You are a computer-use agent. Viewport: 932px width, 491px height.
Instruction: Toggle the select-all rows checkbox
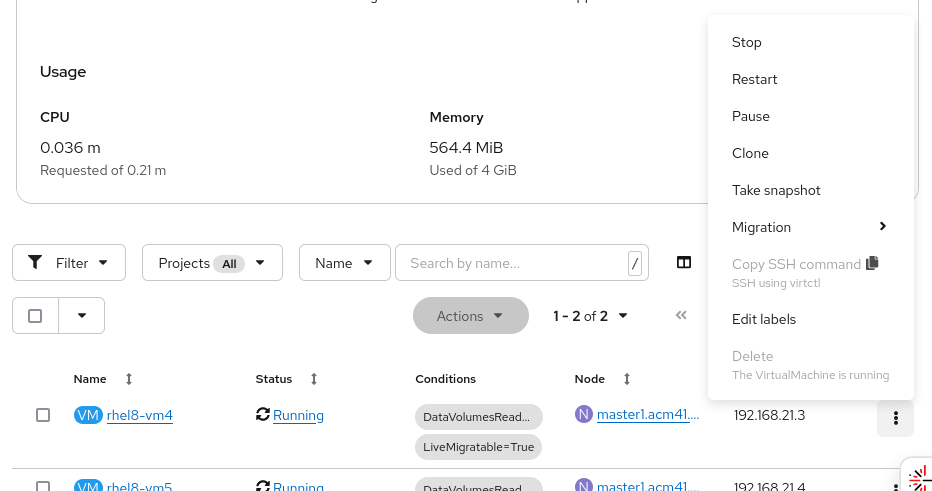[x=36, y=316]
